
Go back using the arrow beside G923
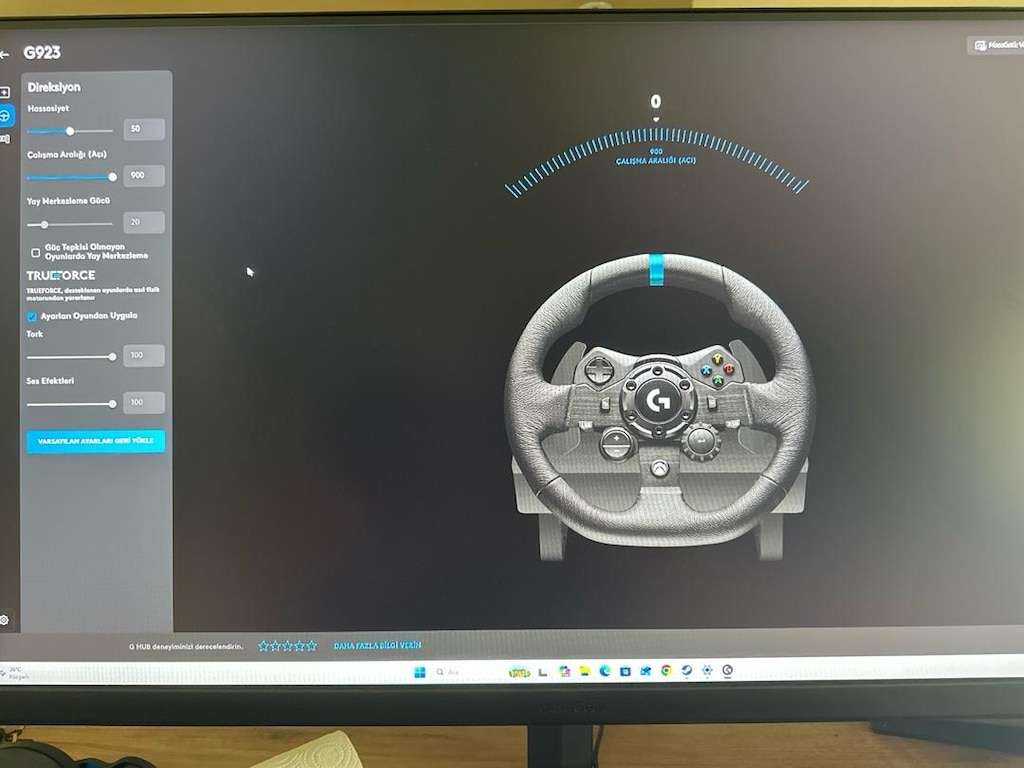(x=5, y=55)
